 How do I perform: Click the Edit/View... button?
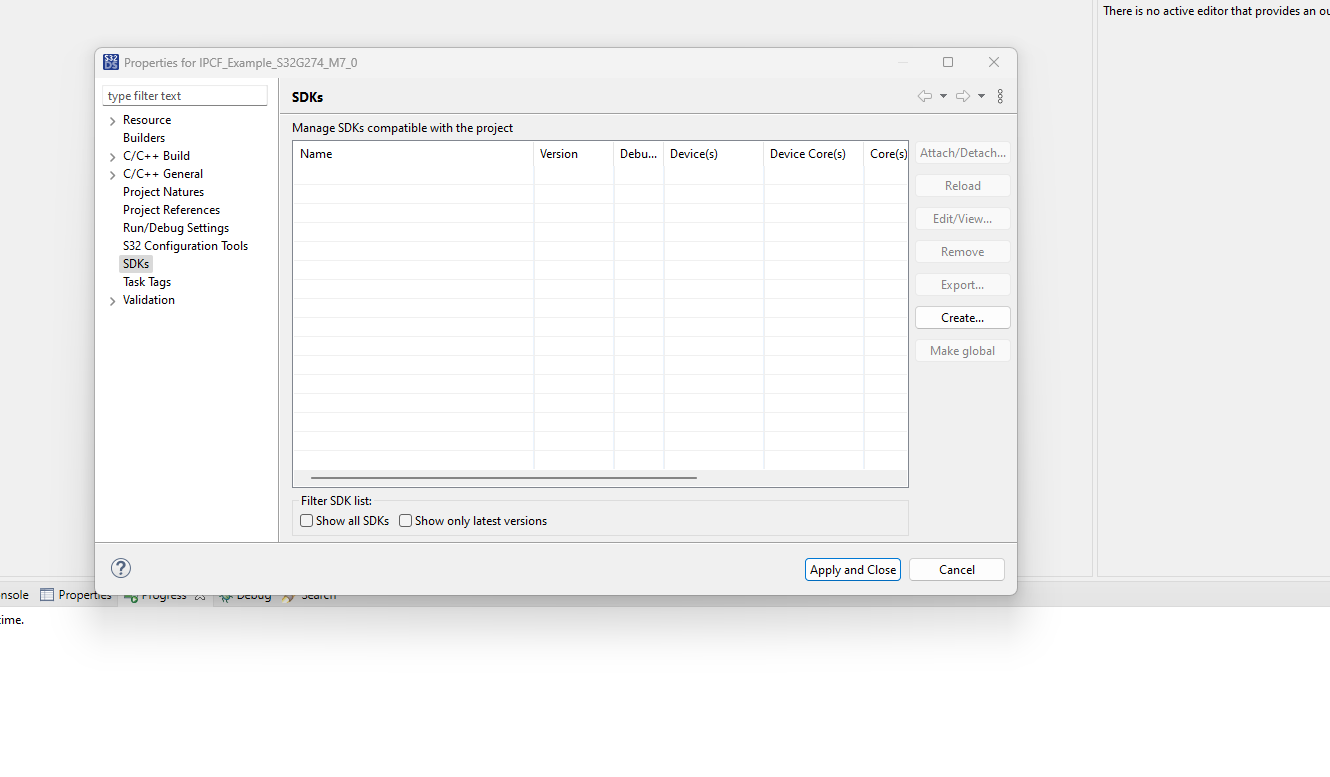tap(963, 219)
